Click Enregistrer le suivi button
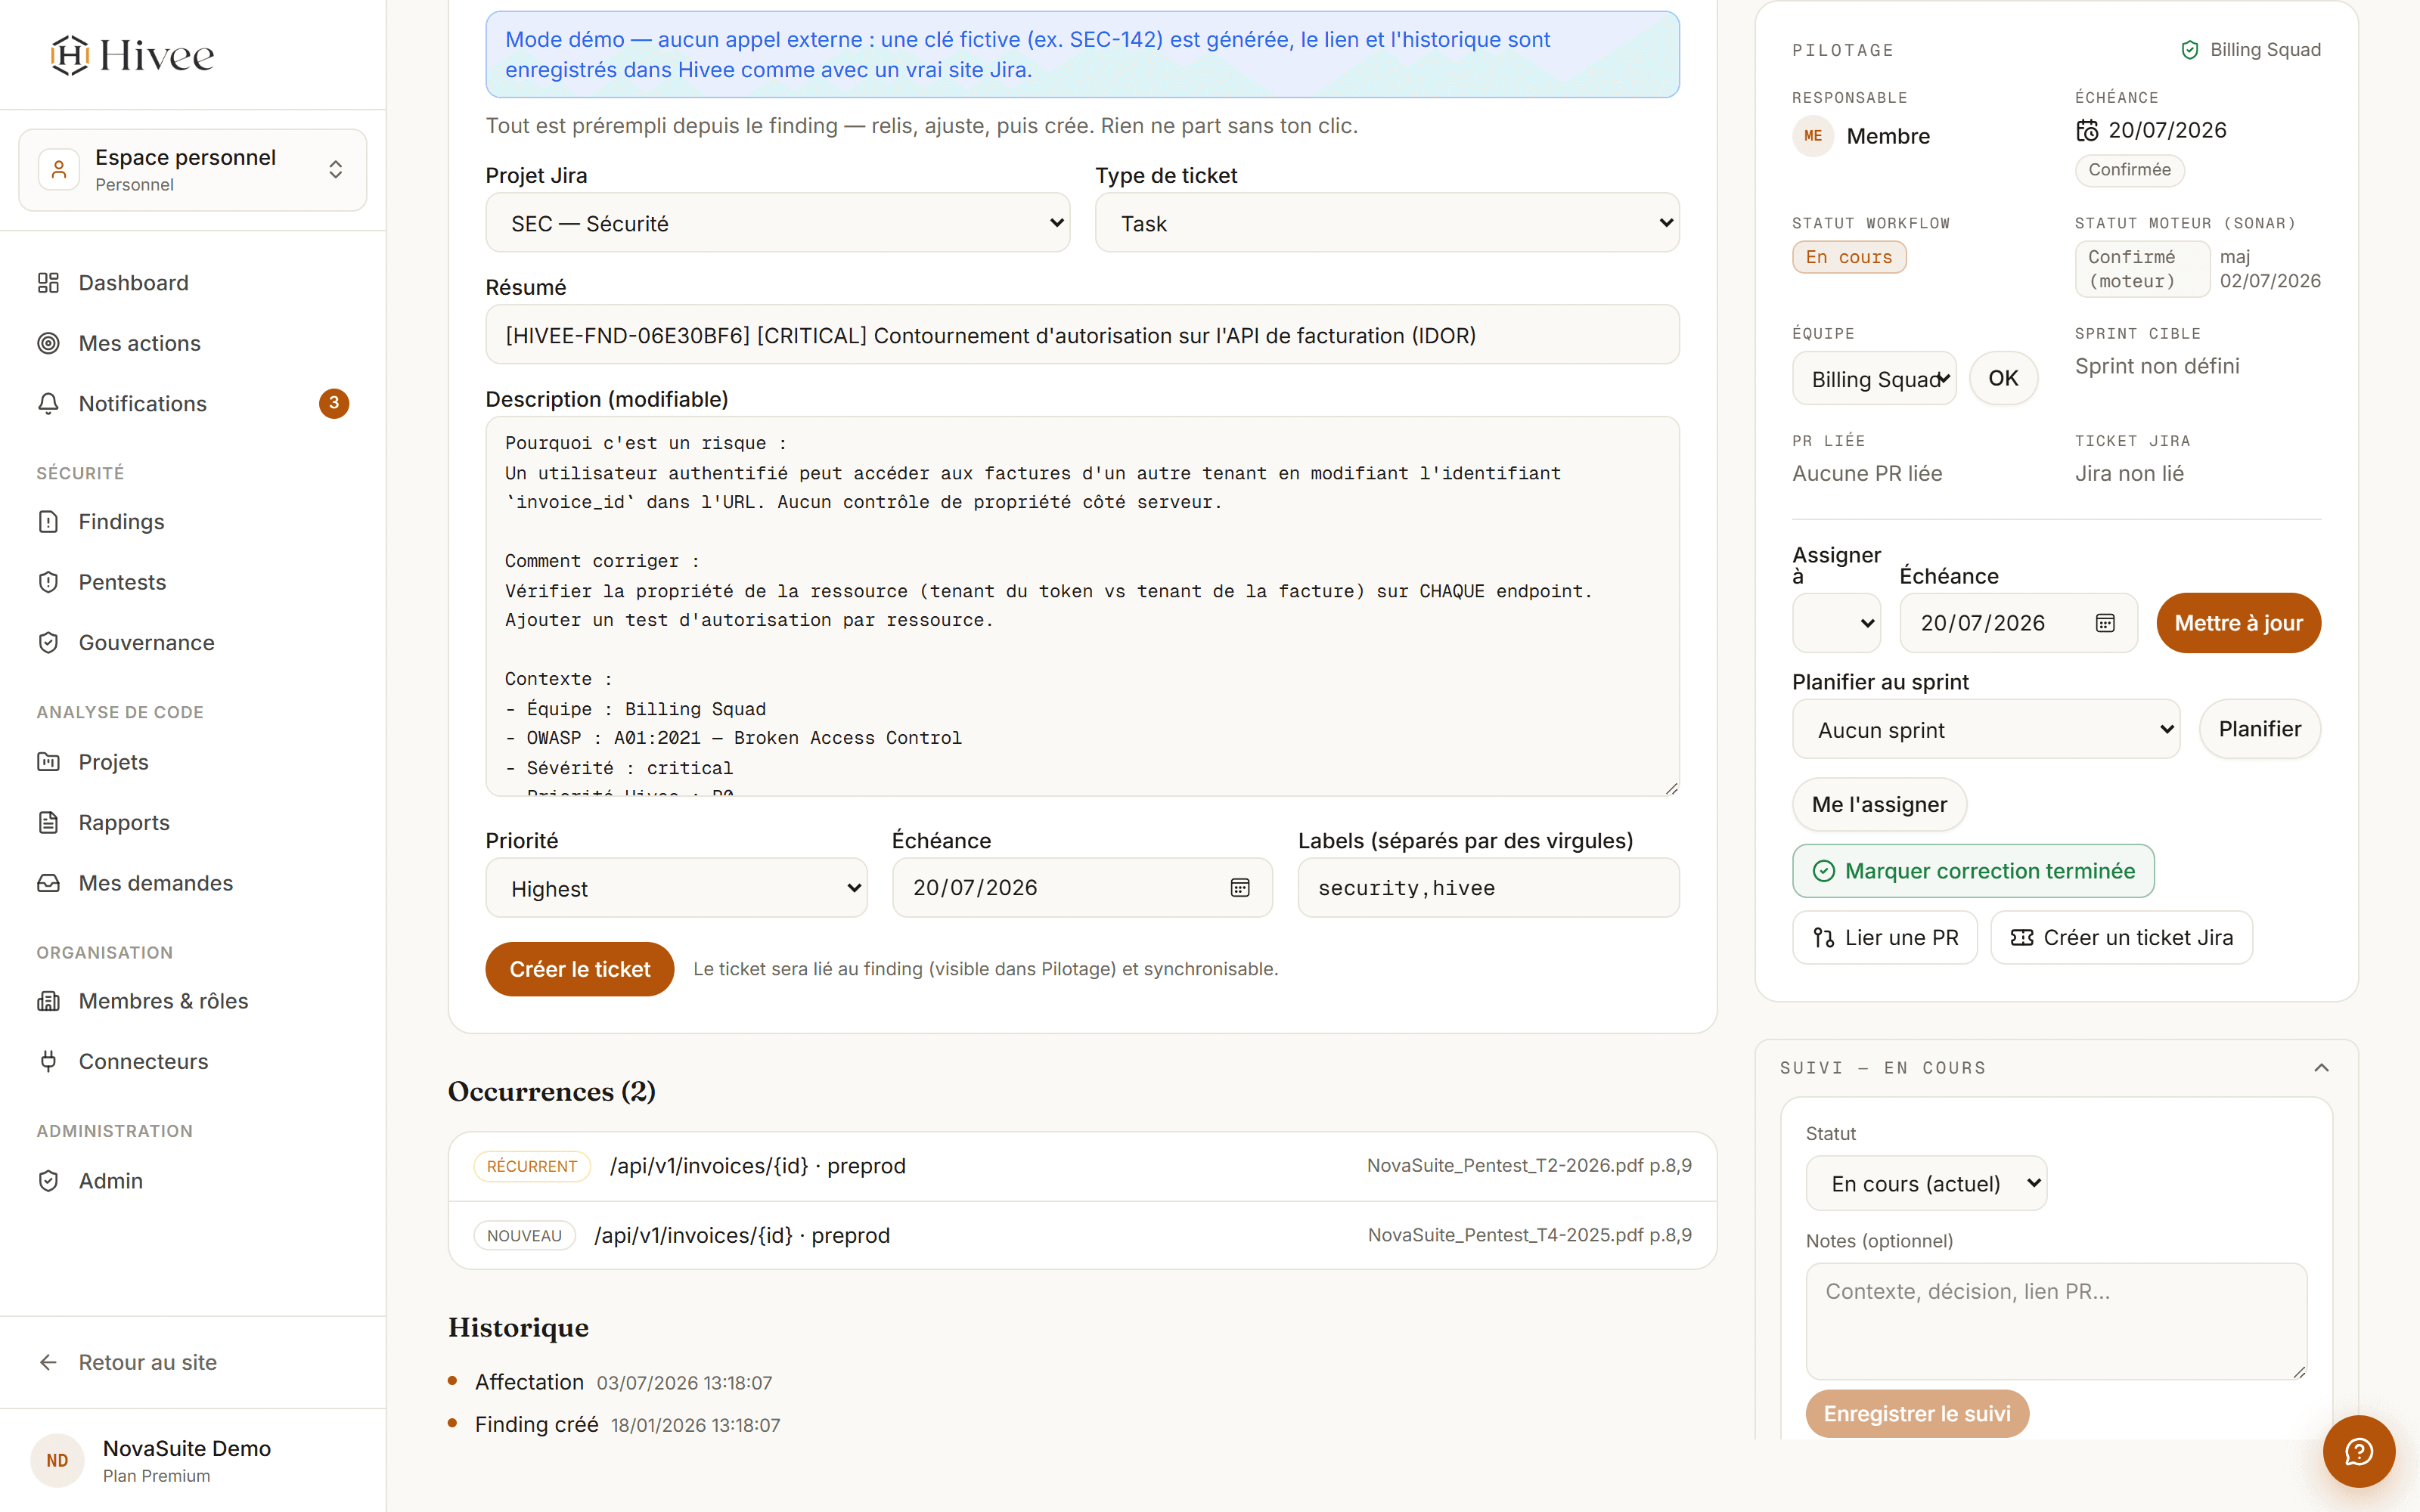Image resolution: width=2420 pixels, height=1512 pixels. [x=1917, y=1414]
